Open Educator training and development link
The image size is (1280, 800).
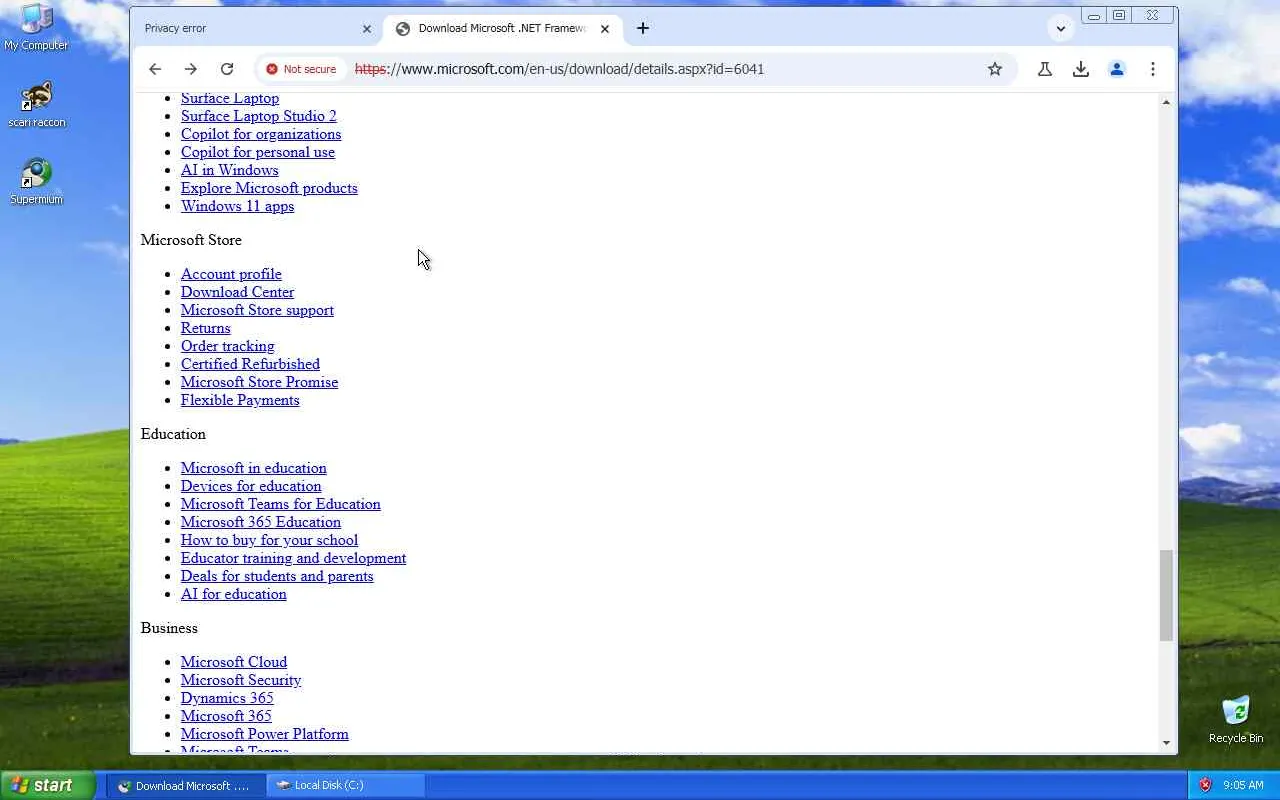(294, 558)
